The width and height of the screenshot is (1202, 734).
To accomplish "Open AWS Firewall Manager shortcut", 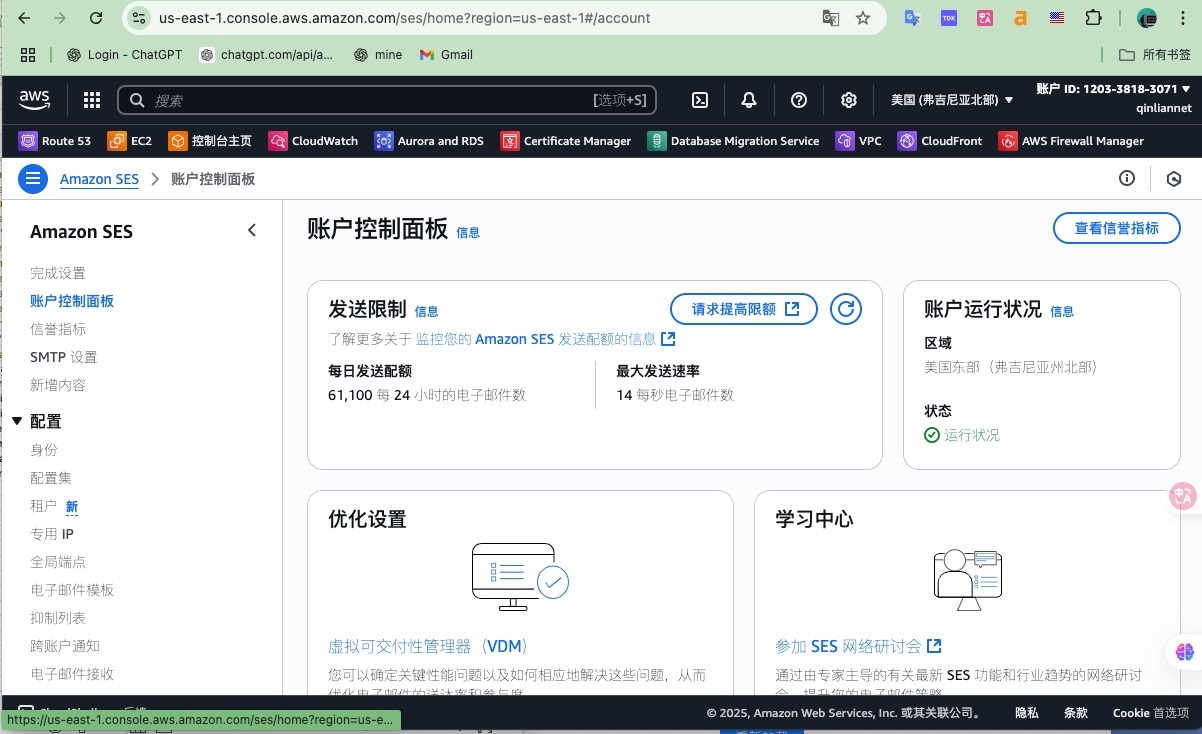I will 1071,141.
